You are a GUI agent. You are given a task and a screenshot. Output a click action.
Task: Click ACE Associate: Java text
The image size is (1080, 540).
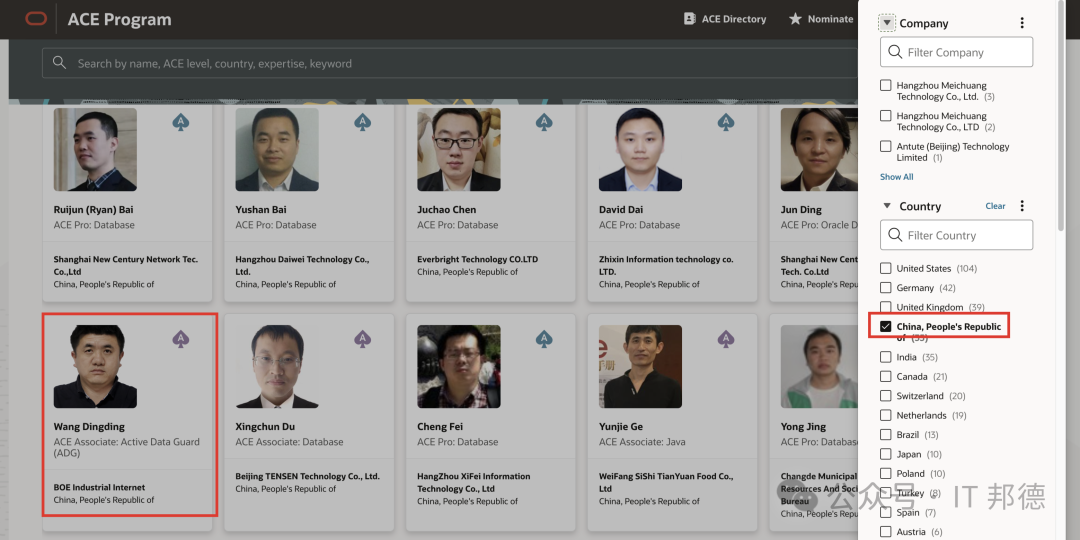(642, 442)
